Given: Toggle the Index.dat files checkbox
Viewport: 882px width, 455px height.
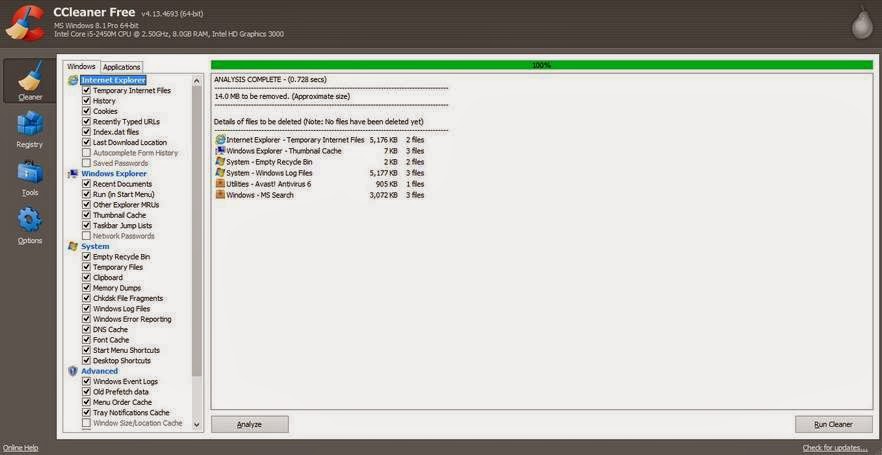Looking at the screenshot, I should coord(86,132).
